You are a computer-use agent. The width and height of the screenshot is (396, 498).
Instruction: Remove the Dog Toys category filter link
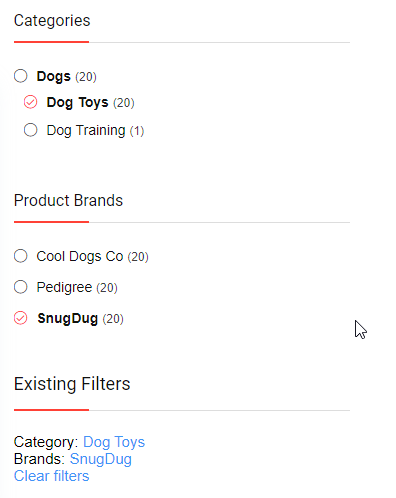click(114, 442)
